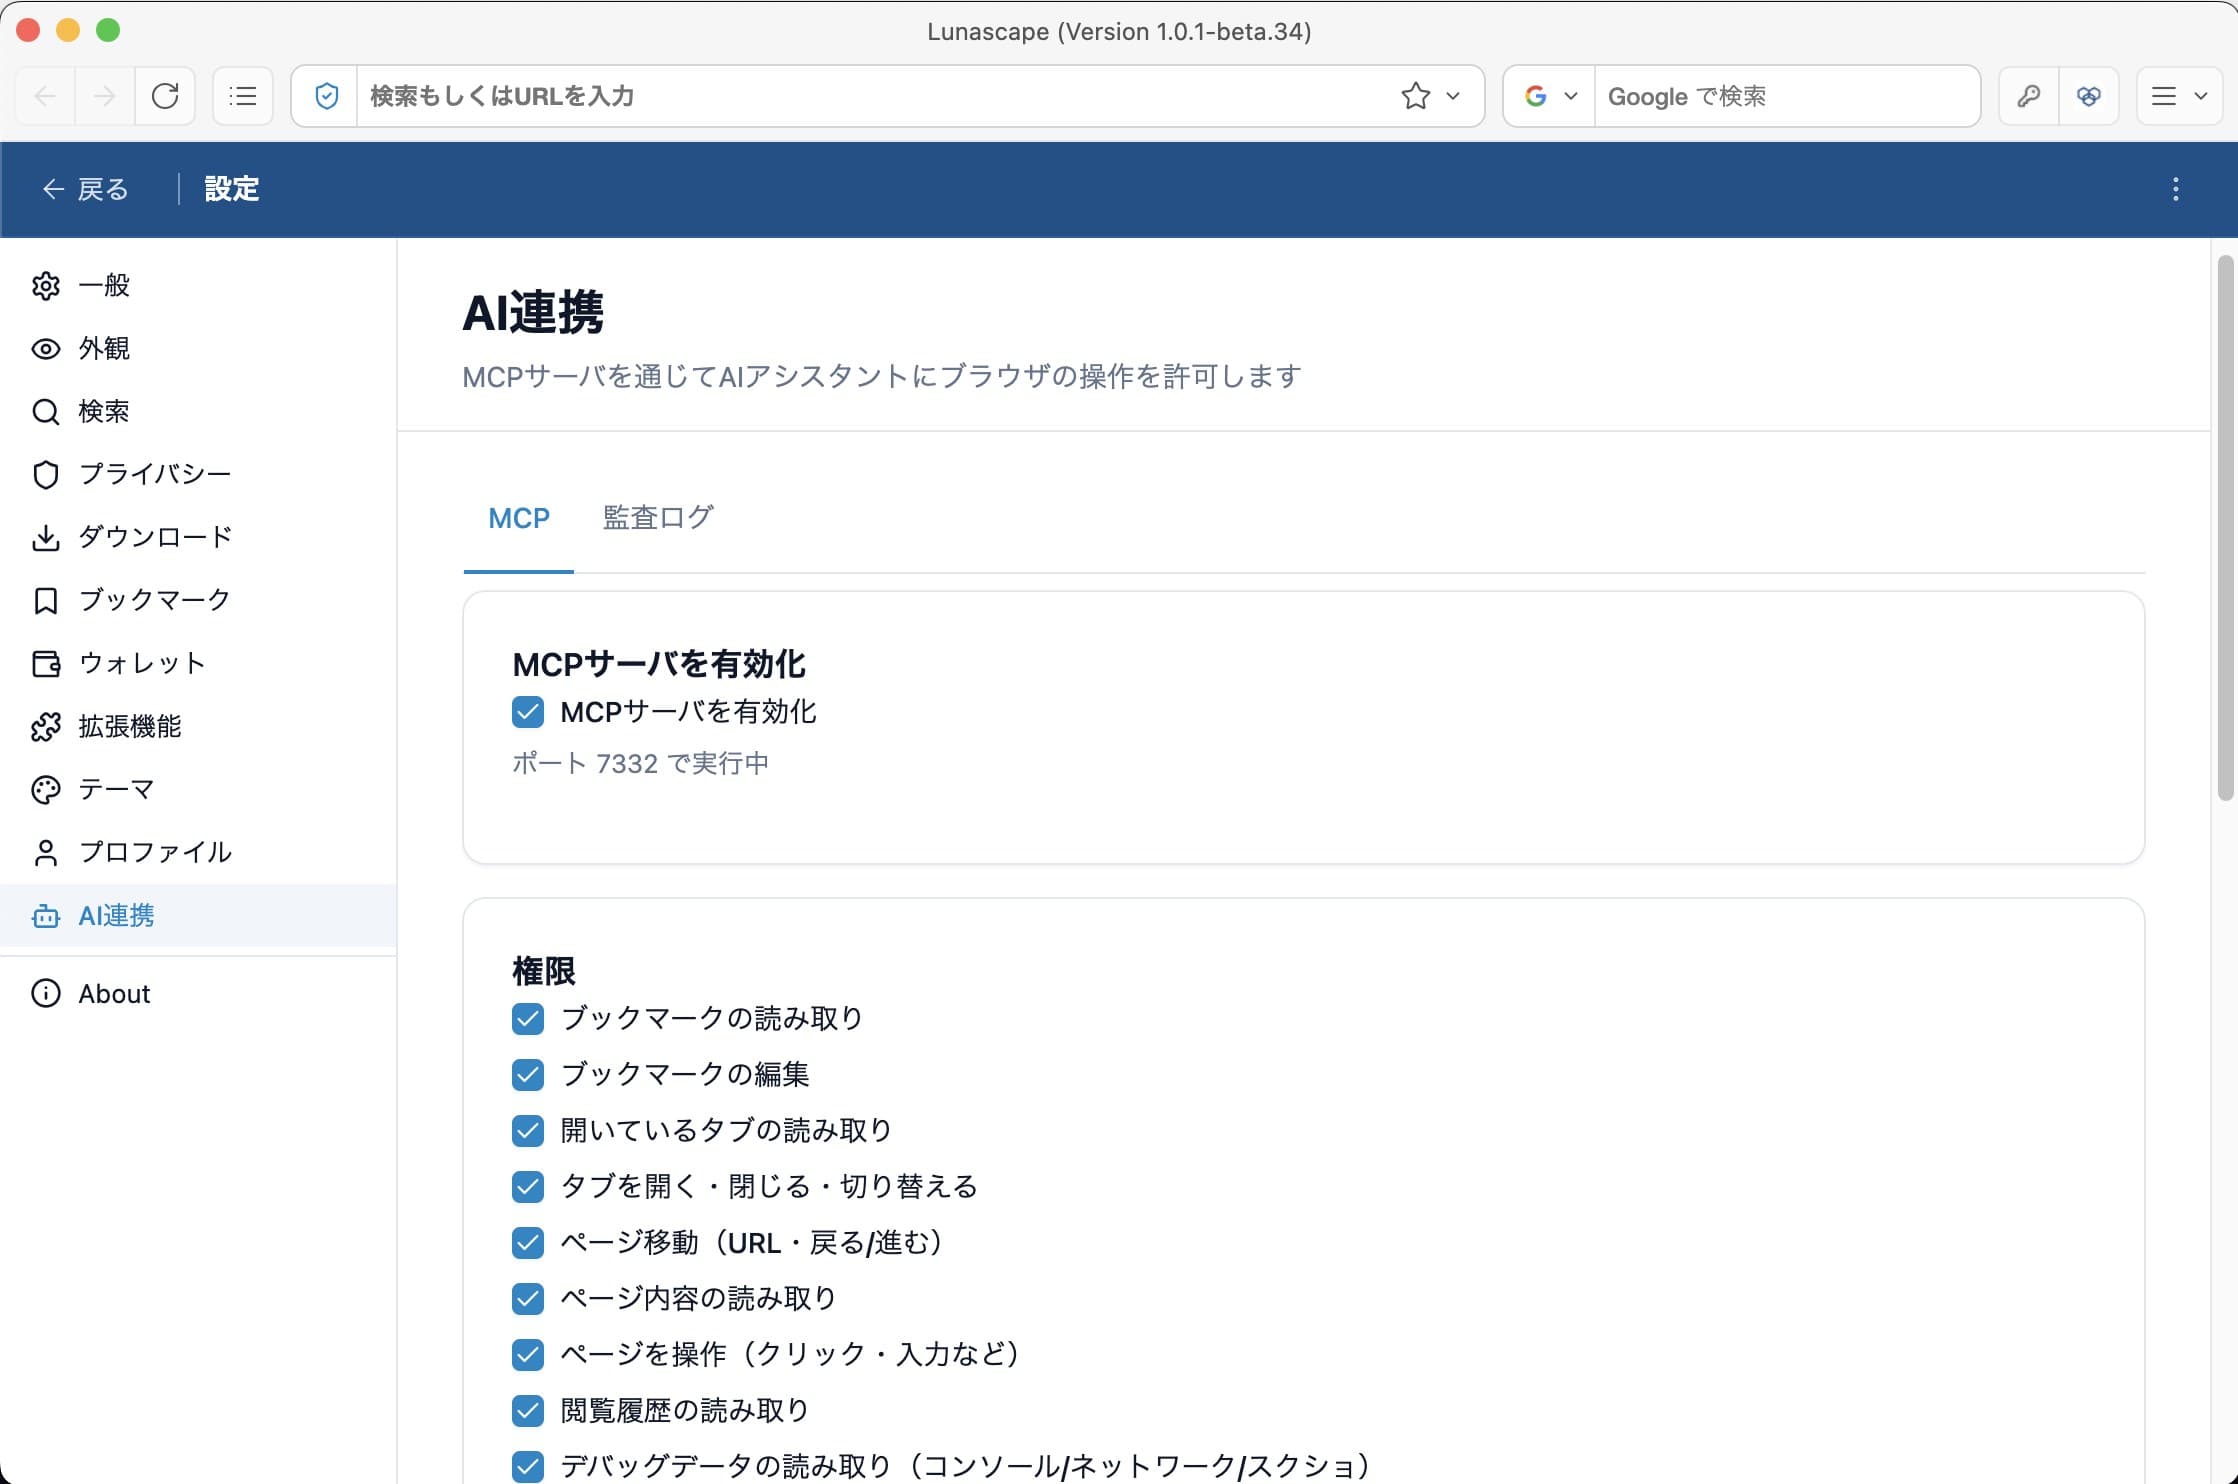
Task: Open 外観 appearance eye icon
Action: [x=46, y=349]
